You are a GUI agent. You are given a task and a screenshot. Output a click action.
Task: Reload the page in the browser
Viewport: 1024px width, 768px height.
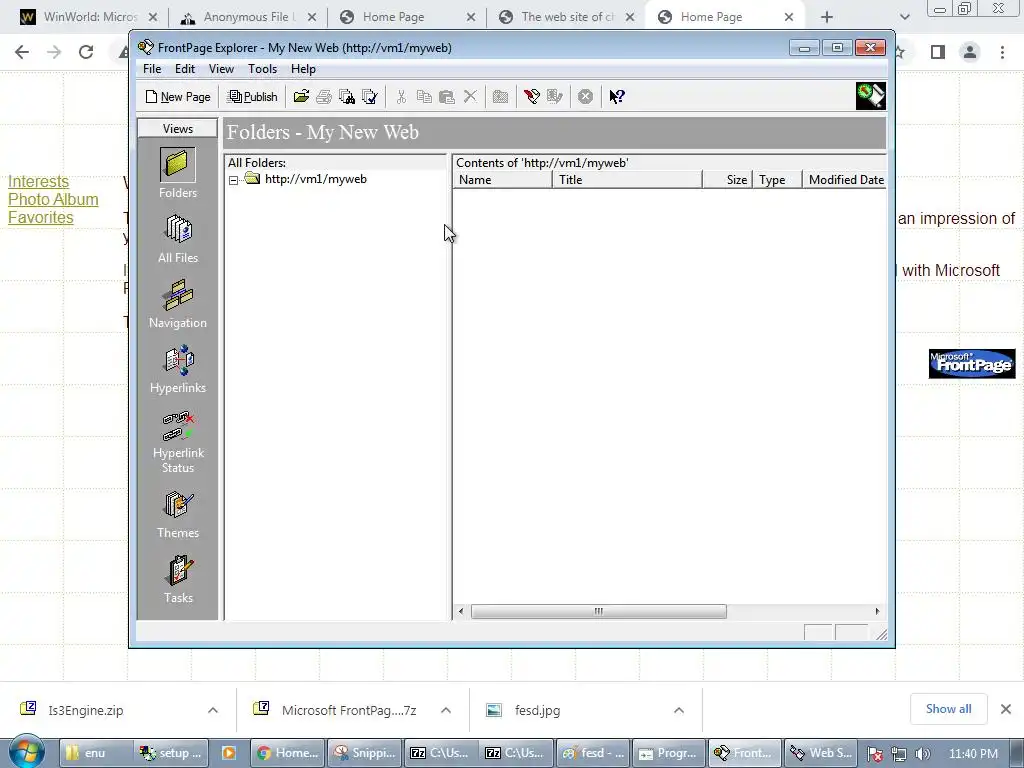click(x=86, y=52)
